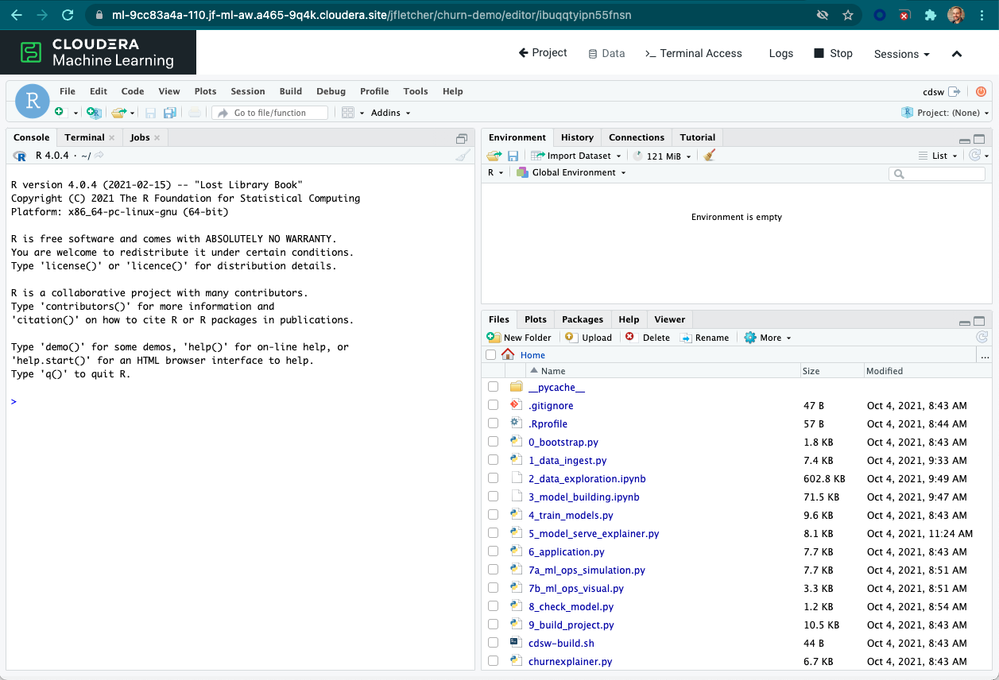Check the box next to __pycache__
Image resolution: width=999 pixels, height=680 pixels.
(x=493, y=387)
